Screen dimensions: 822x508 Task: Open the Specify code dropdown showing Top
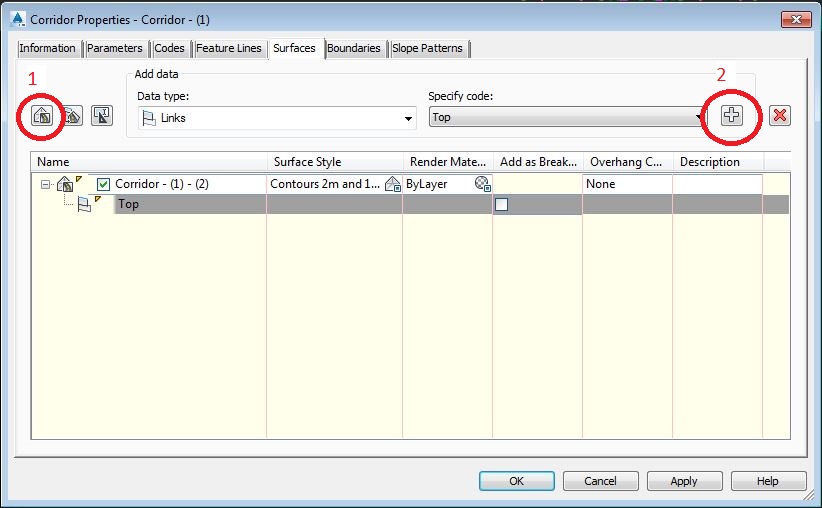566,117
